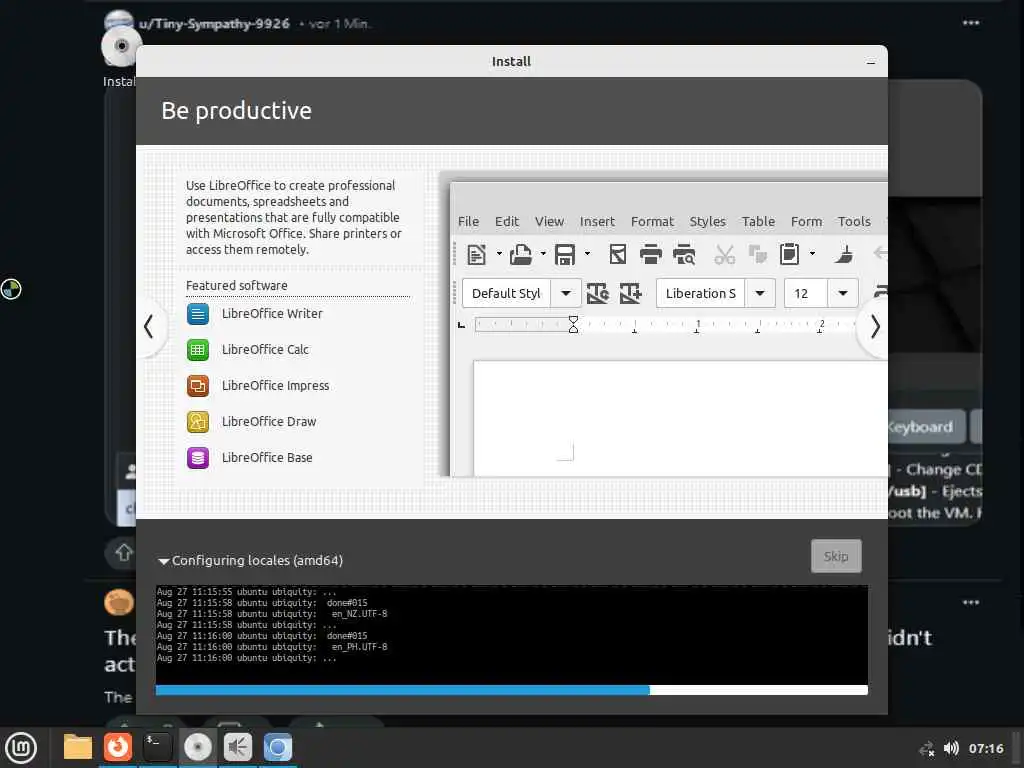Viewport: 1024px width, 768px height.
Task: Collapse the Configuring locales log expander
Action: (163, 561)
